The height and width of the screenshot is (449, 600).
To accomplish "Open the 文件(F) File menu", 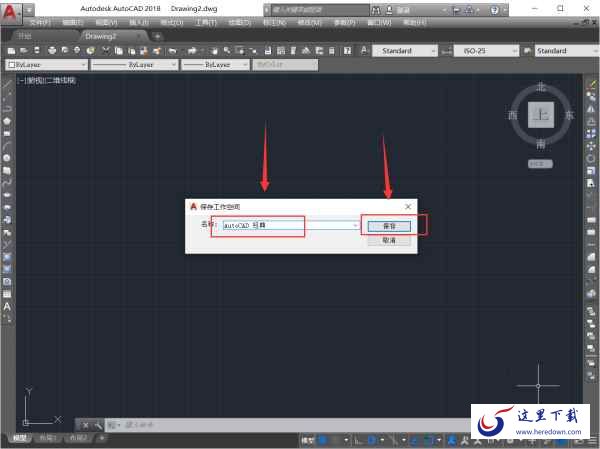I will click(40, 22).
